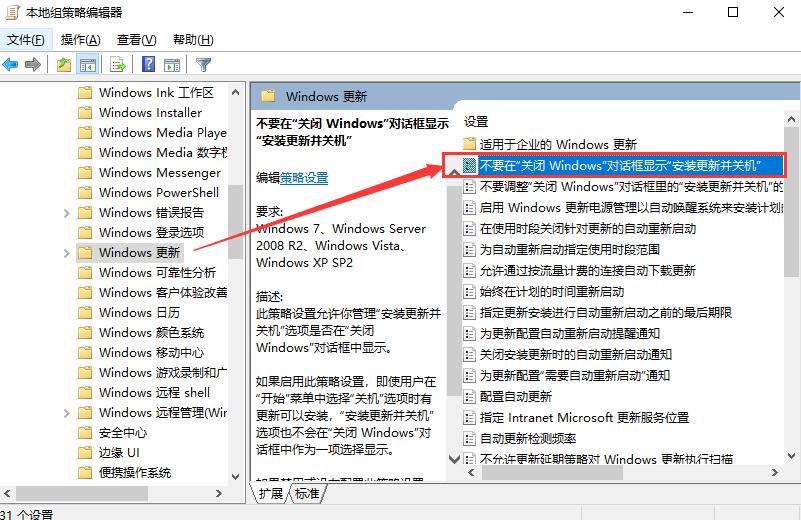
Task: Click the Forward arrow toolbar icon
Action: pos(32,65)
